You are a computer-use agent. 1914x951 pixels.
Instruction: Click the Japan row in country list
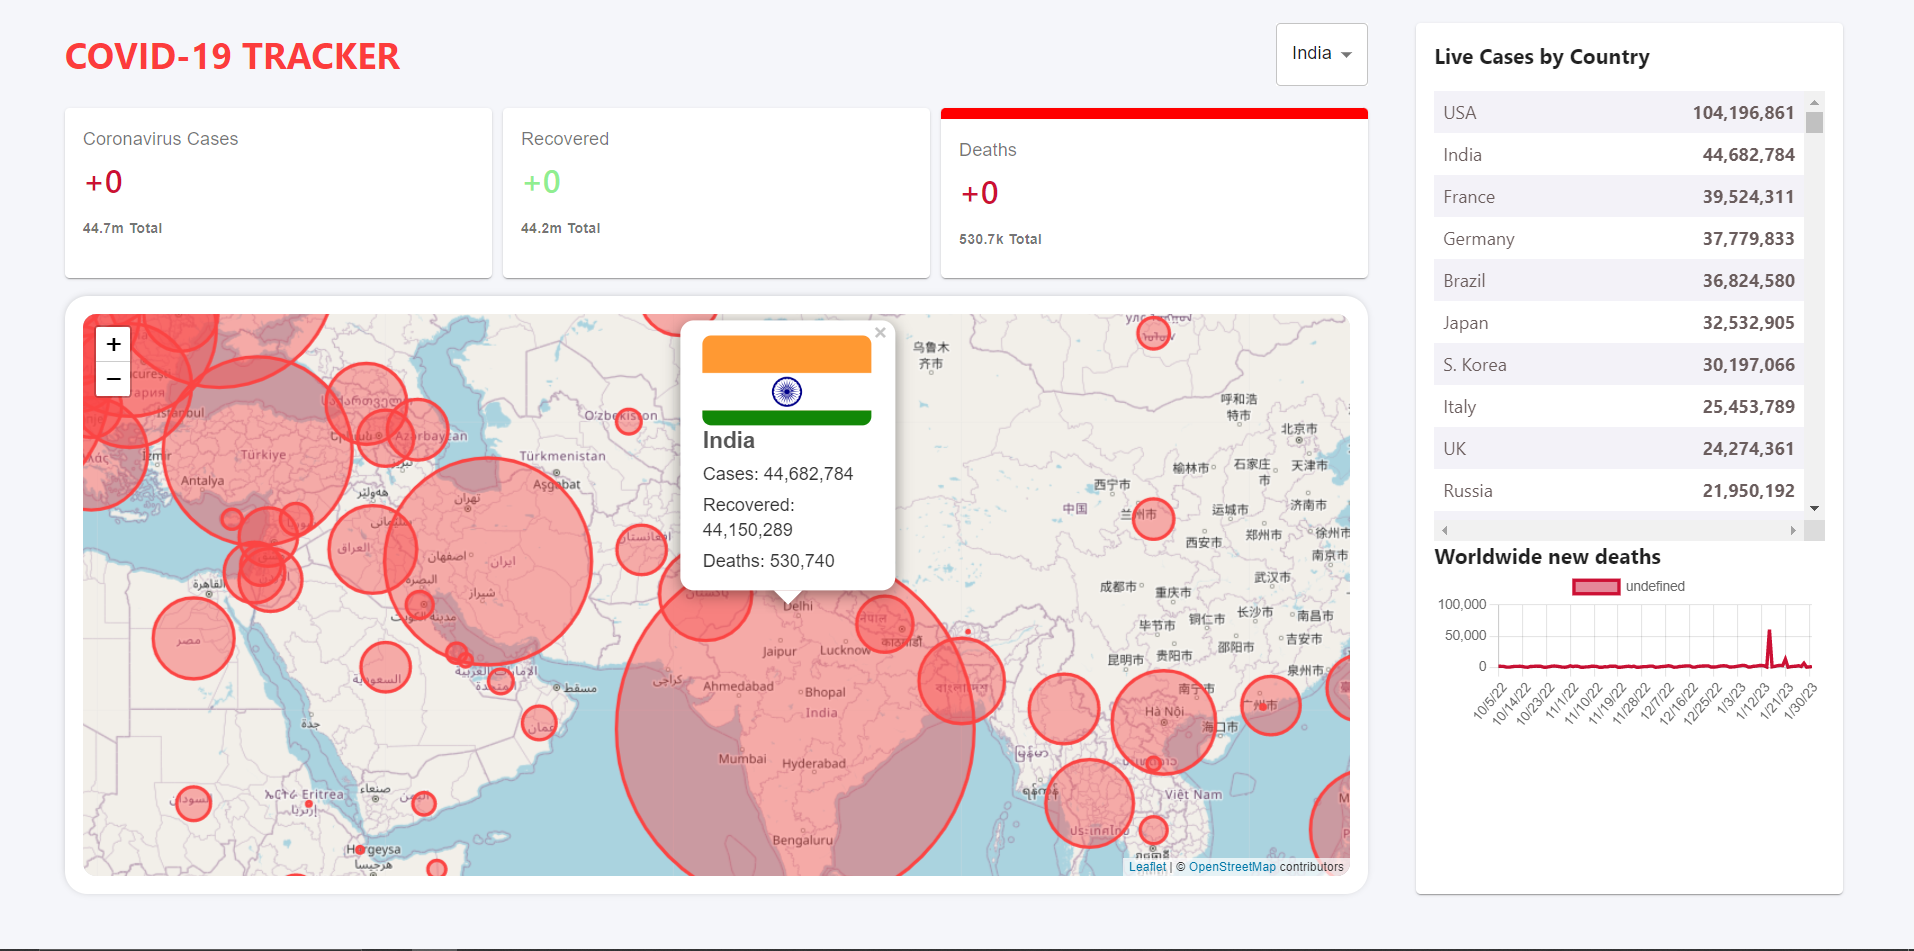pos(1619,323)
